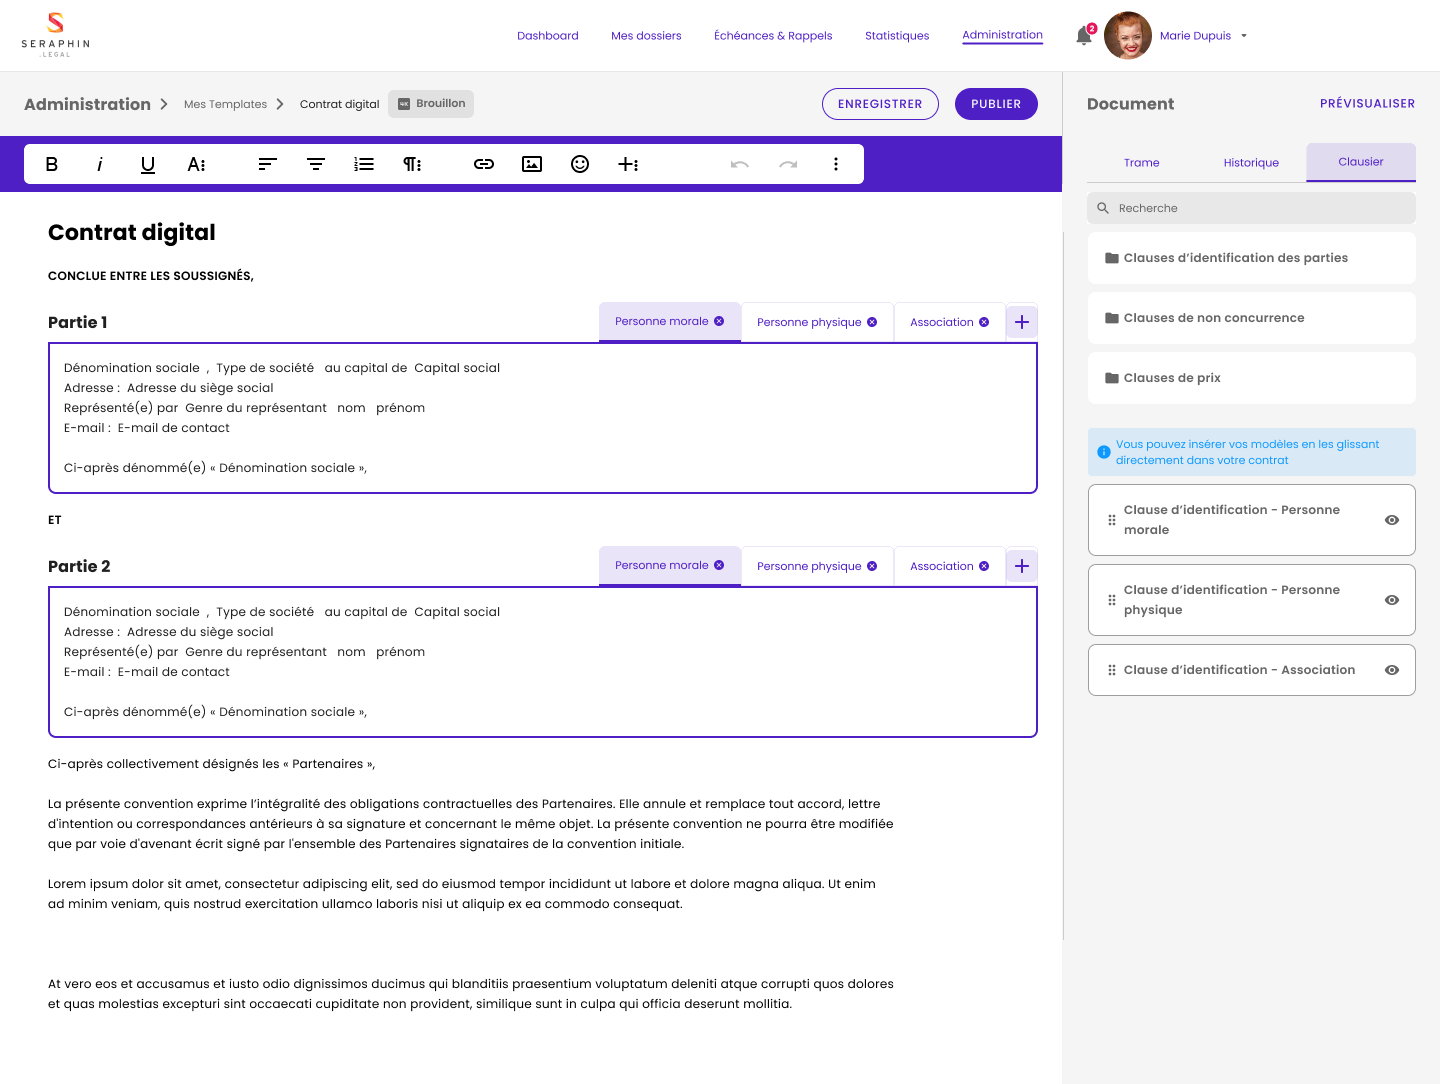The height and width of the screenshot is (1084, 1440).
Task: Go to Statistiques in the top menu
Action: pyautogui.click(x=896, y=36)
